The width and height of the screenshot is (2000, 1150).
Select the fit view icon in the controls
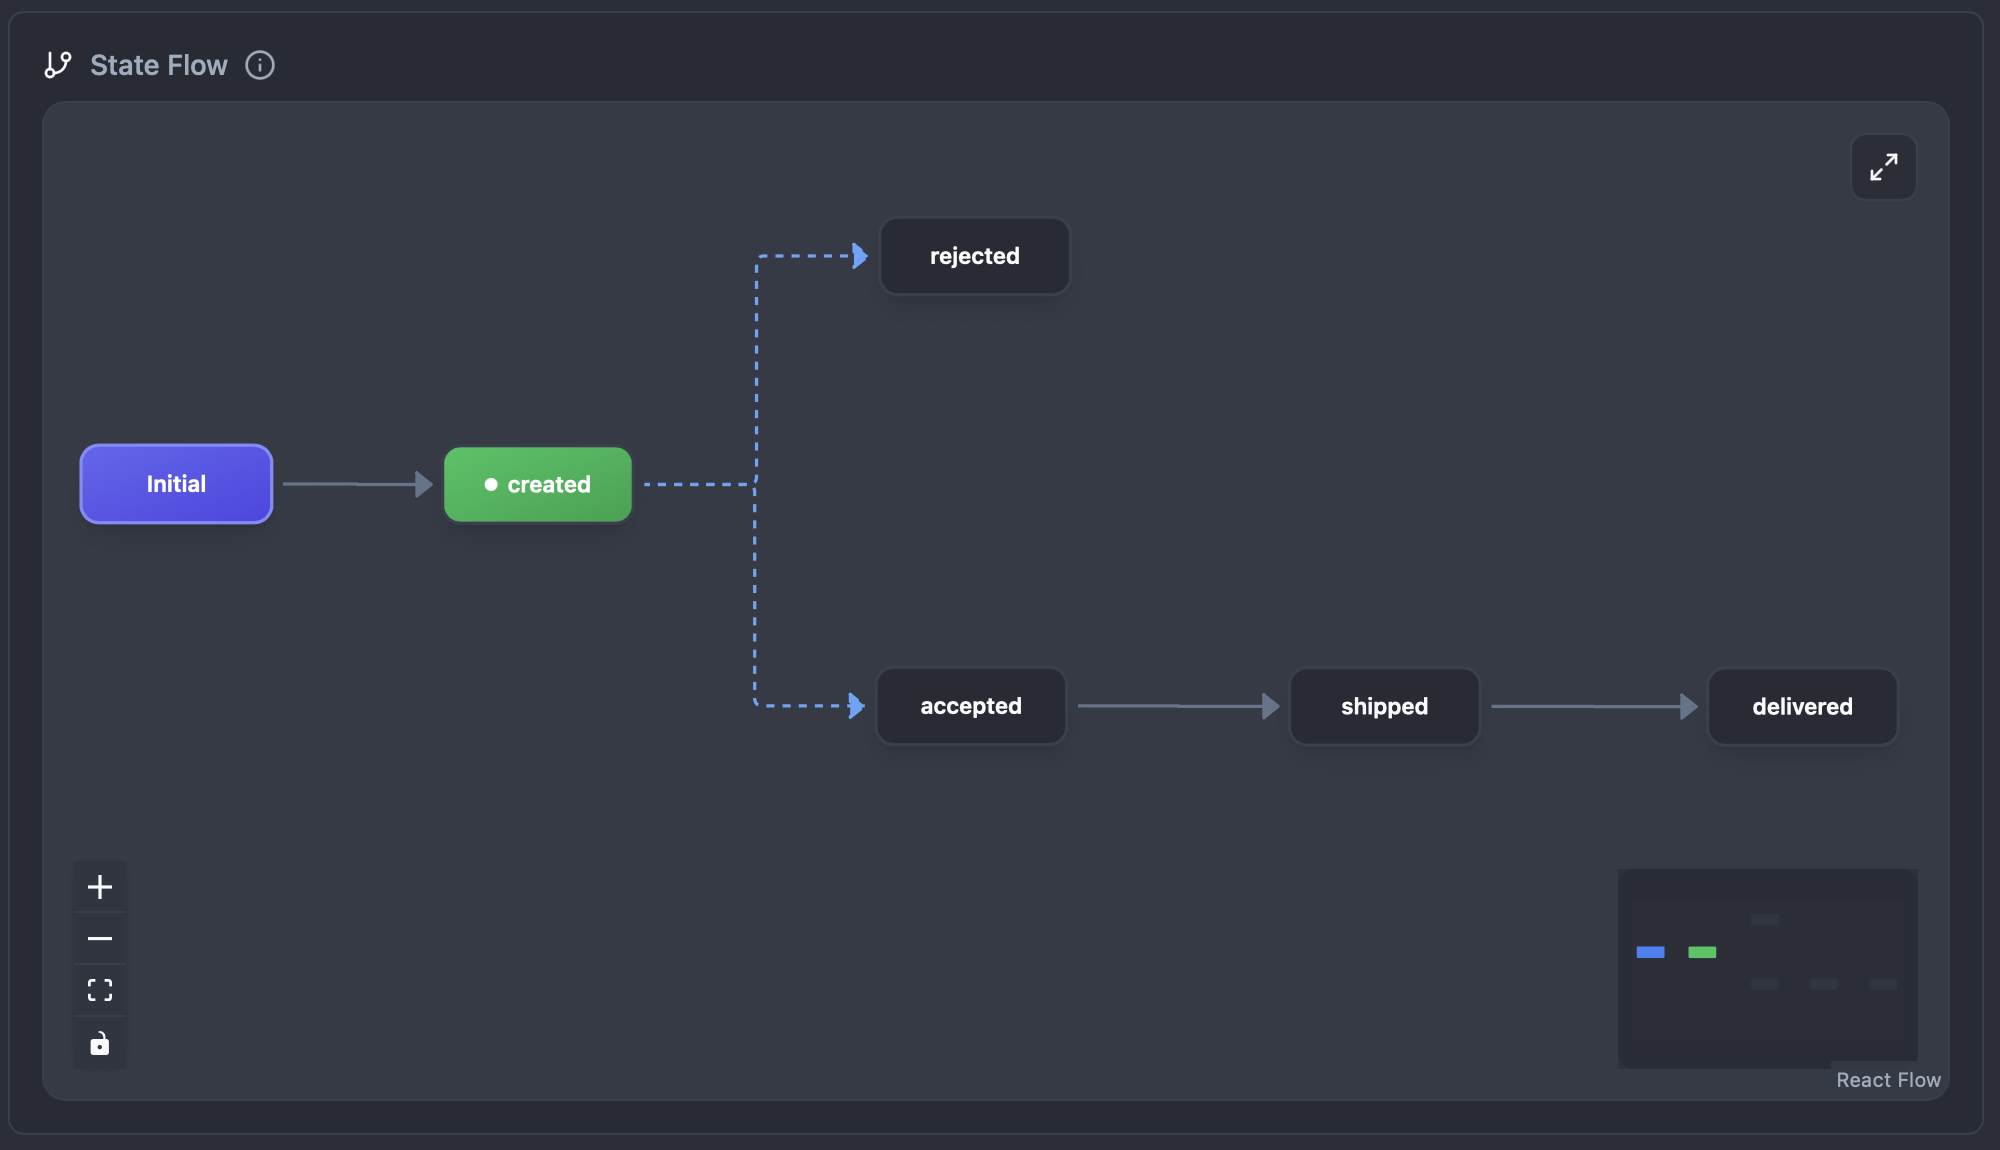(99, 990)
